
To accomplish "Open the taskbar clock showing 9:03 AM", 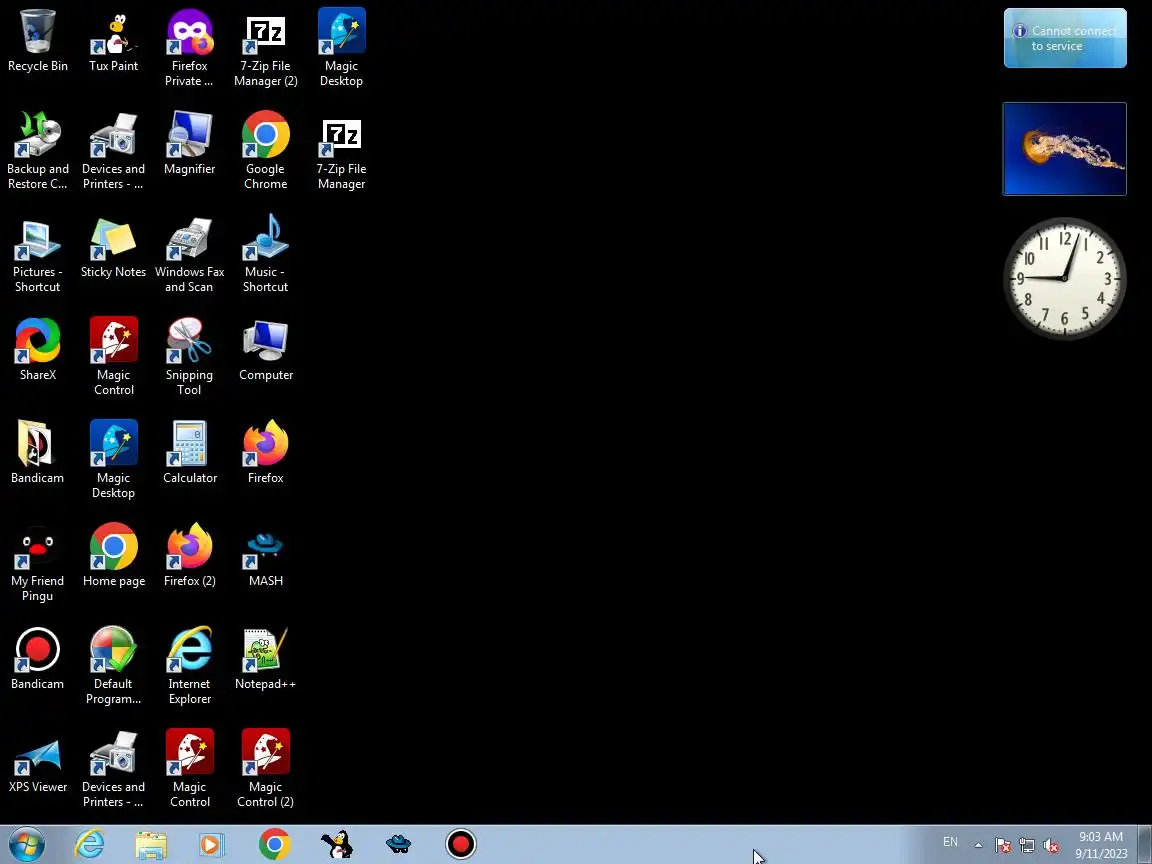I will coord(1101,845).
